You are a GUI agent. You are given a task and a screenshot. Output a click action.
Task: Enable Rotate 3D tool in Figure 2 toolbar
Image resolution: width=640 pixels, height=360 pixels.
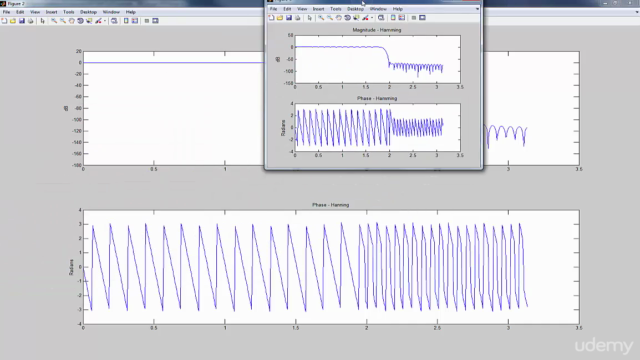point(80,21)
